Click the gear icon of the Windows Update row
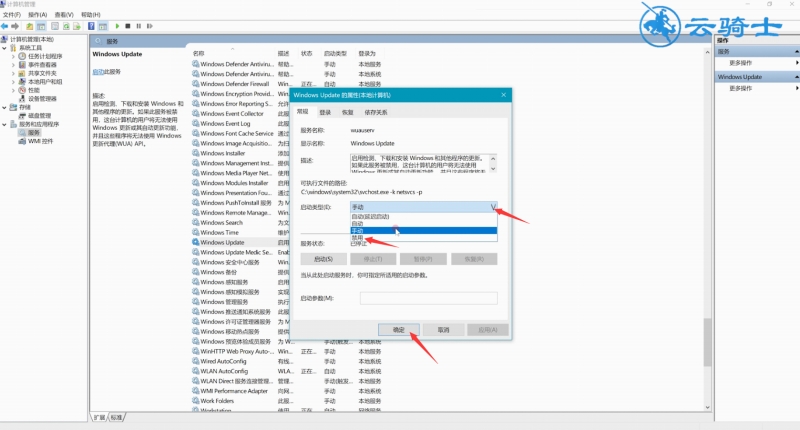 tap(195, 242)
